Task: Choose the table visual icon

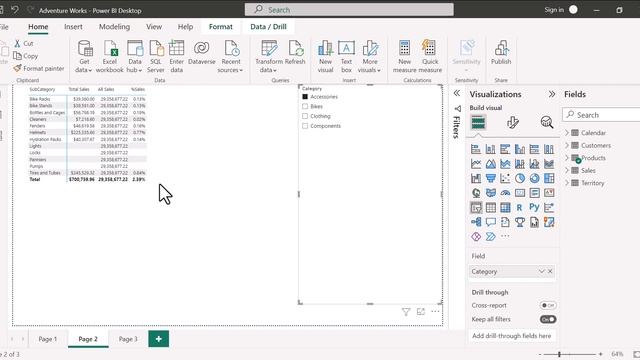Action: coord(491,208)
